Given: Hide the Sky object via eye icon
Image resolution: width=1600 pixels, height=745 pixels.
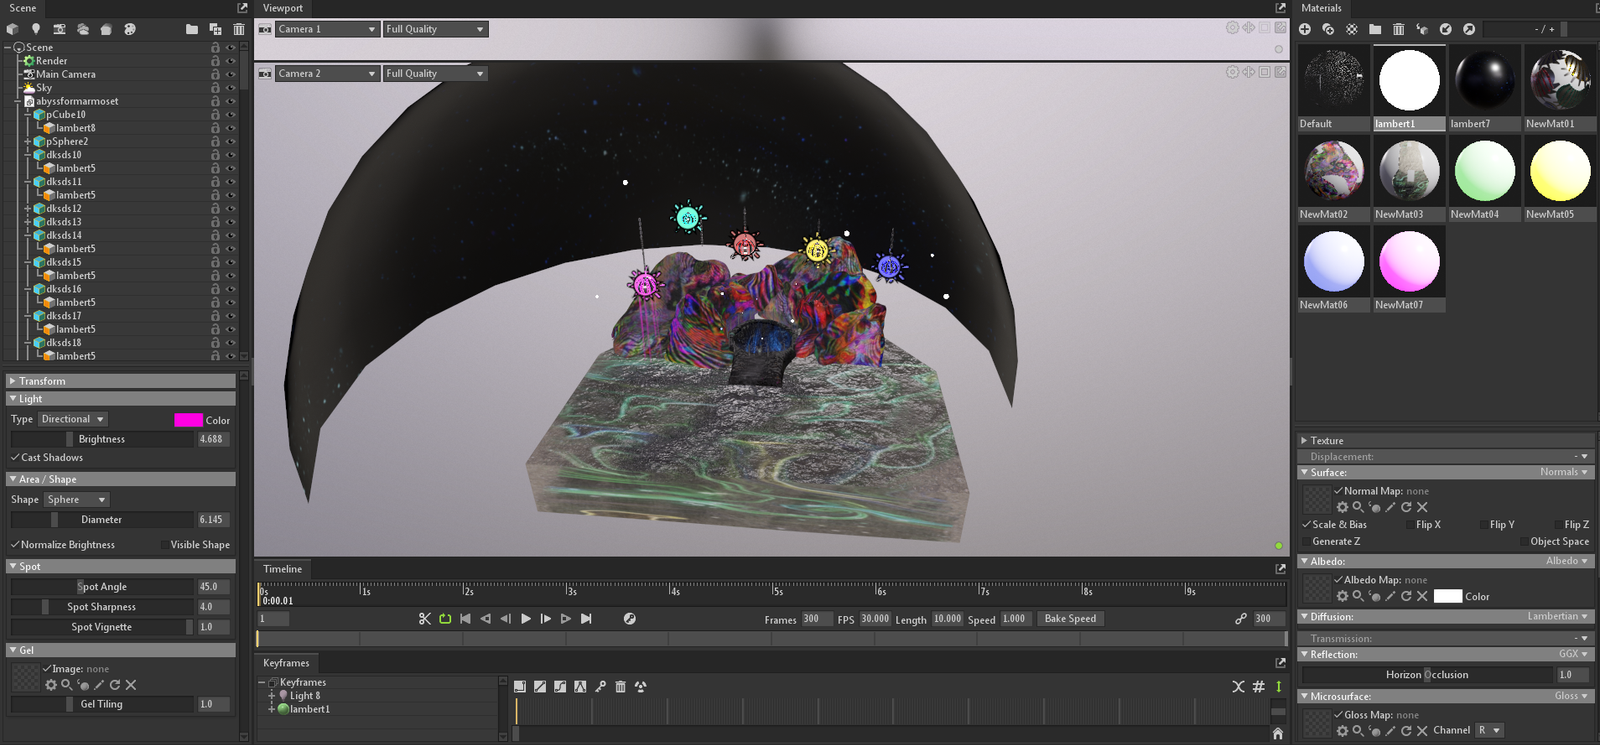Looking at the screenshot, I should [230, 88].
